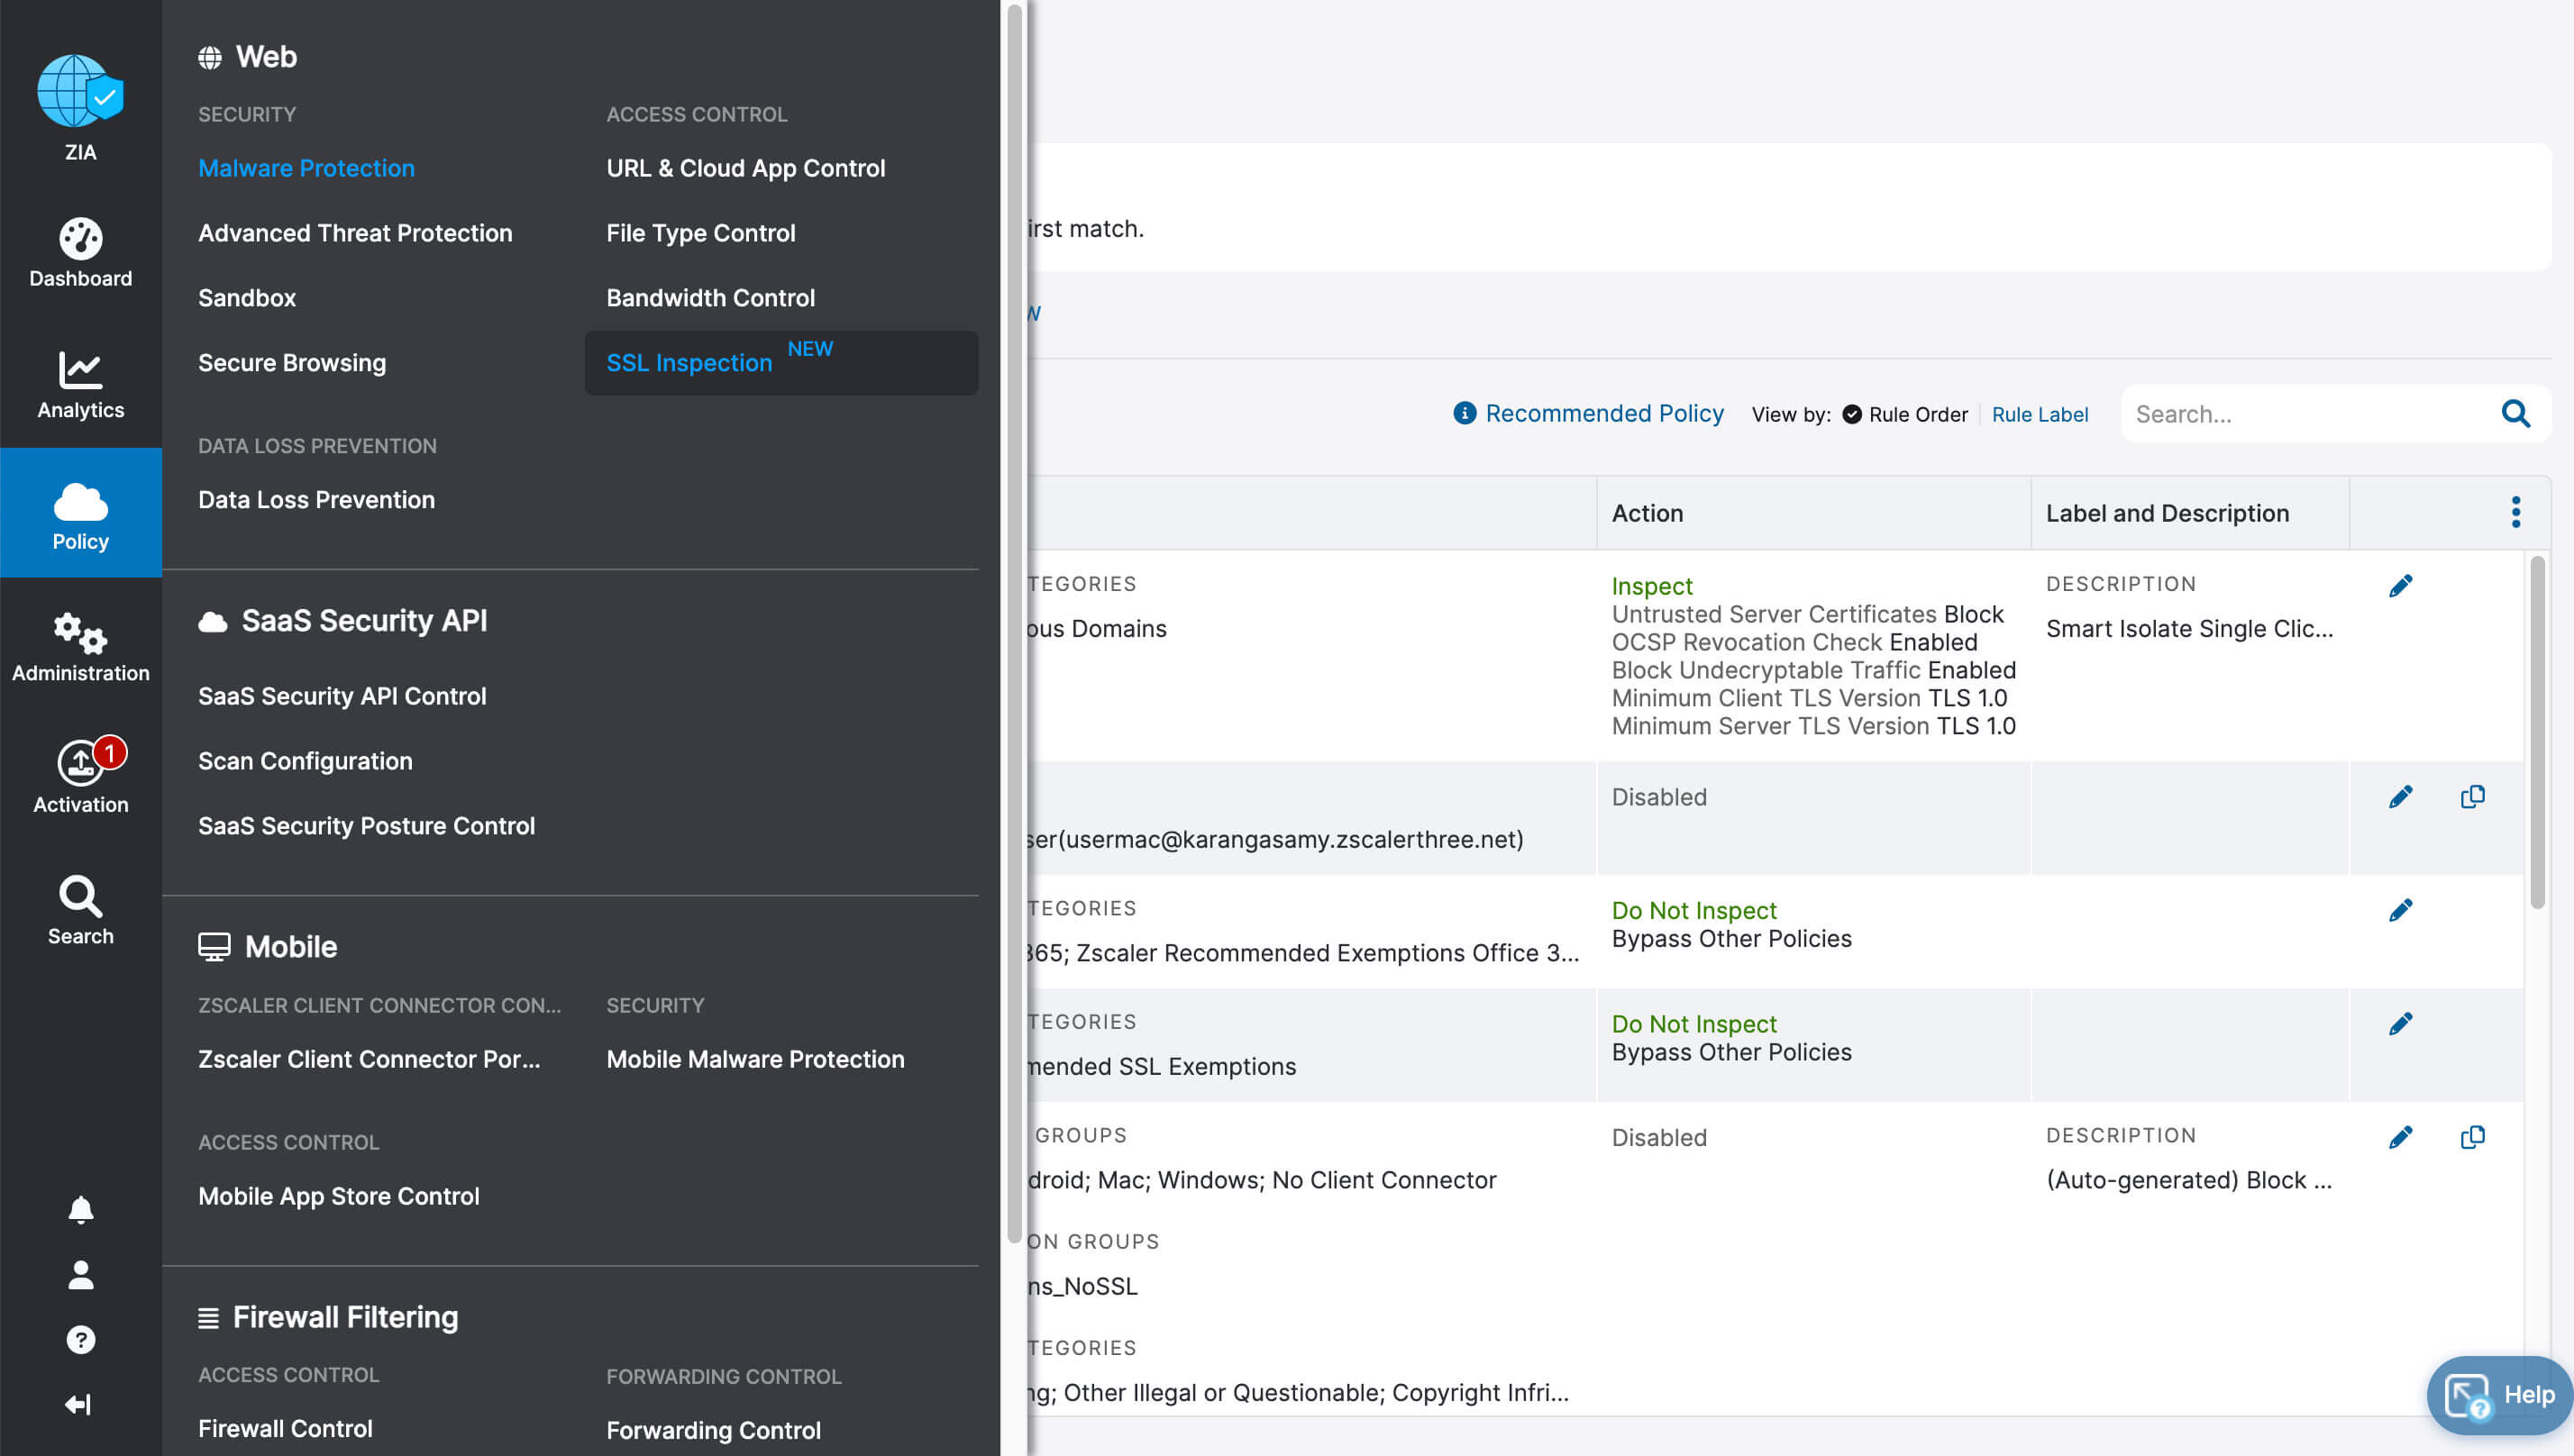Viewport: 2574px width, 1456px height.
Task: Open Malware Protection menu item
Action: click(x=306, y=168)
